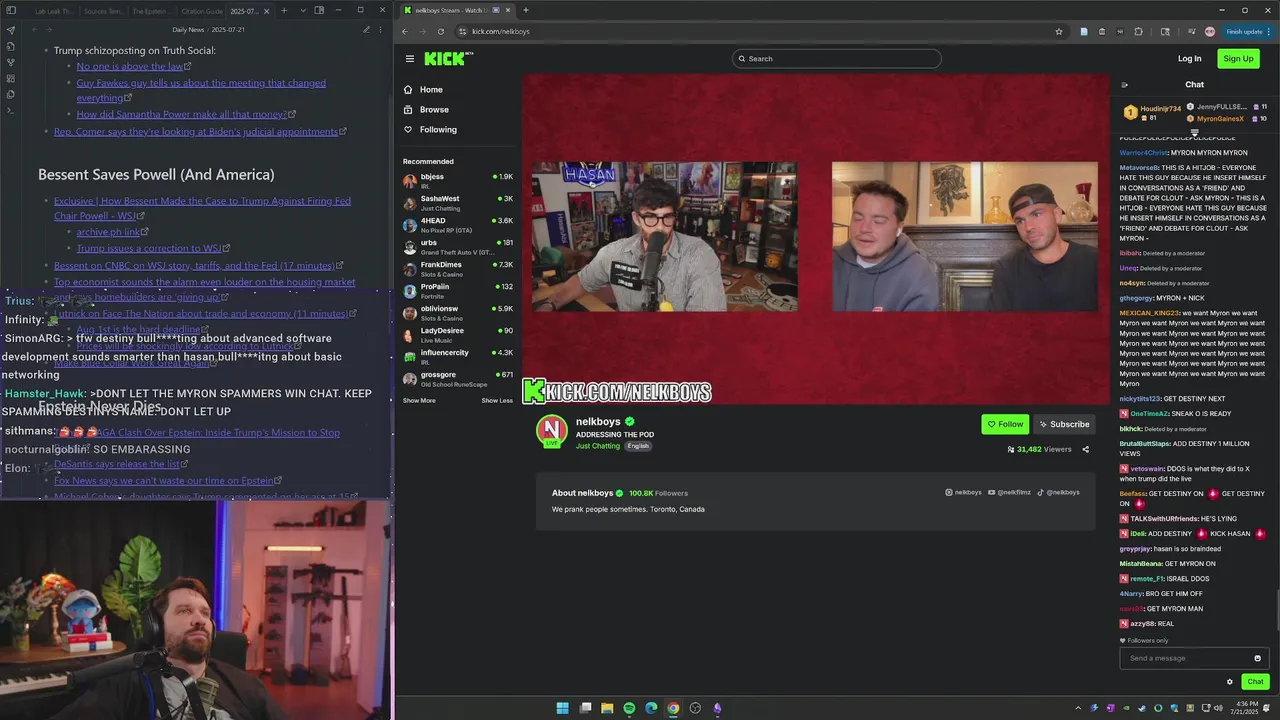Open command terminal icon in Obsidian ribbon
This screenshot has width=1280, height=720.
tap(11, 110)
